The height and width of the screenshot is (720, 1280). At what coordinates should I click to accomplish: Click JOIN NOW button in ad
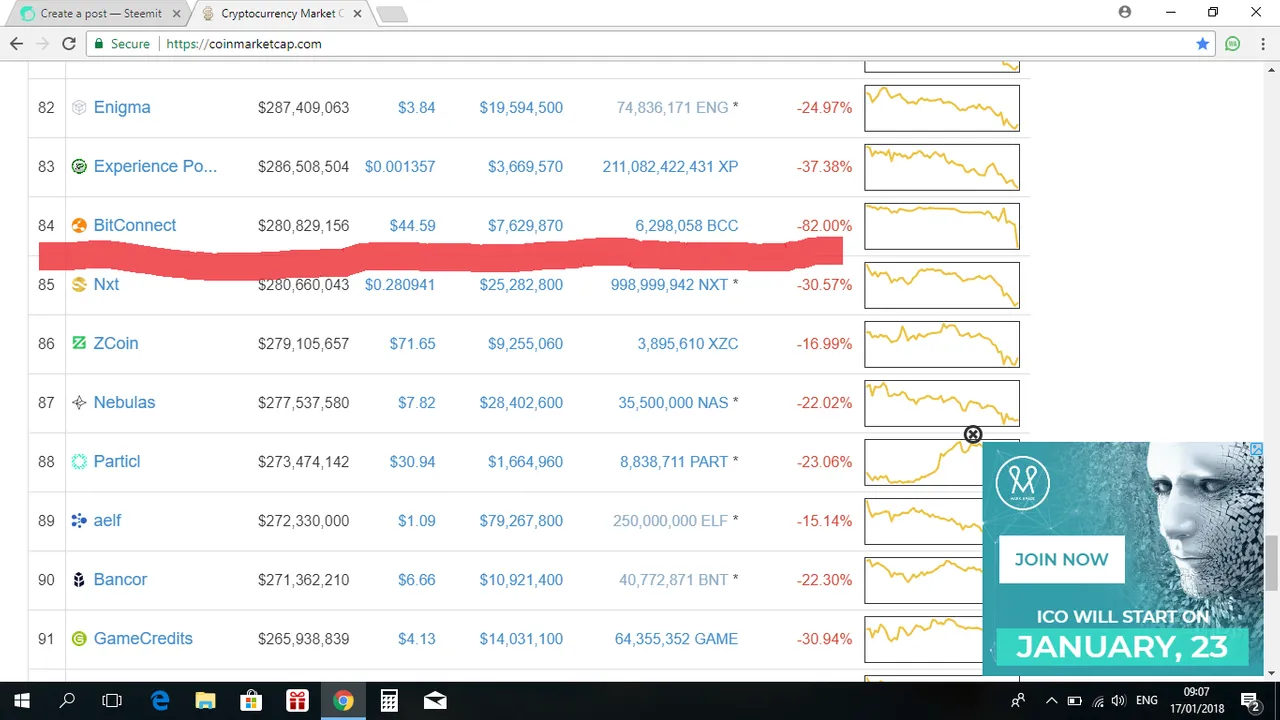[1061, 559]
